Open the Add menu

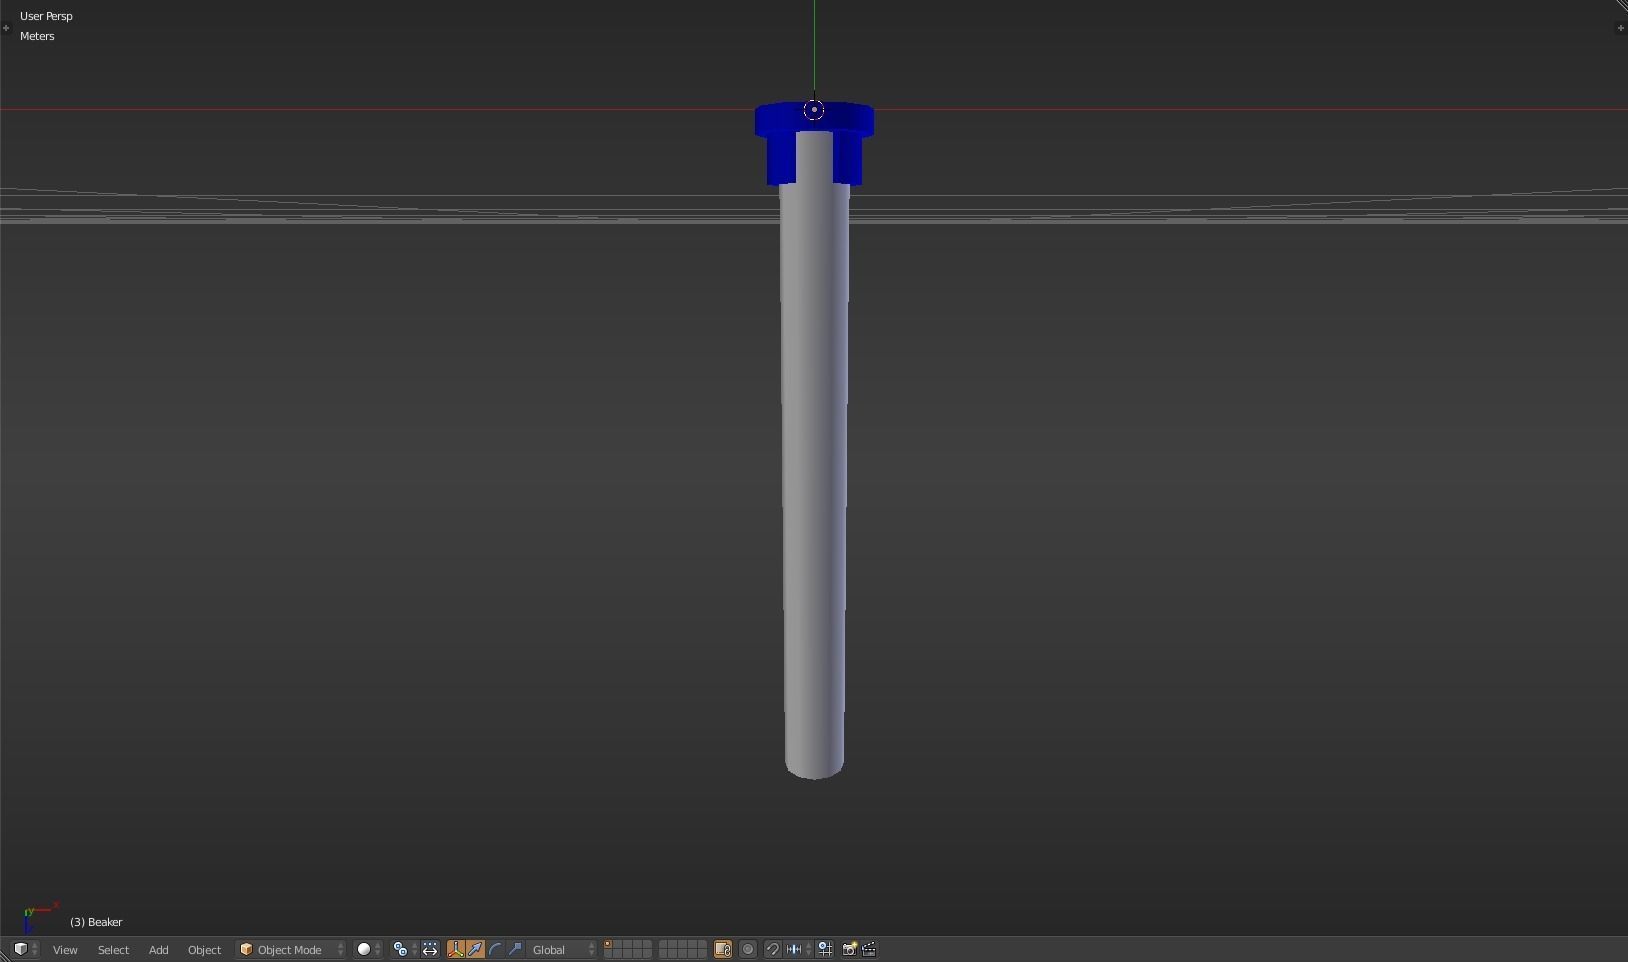158,949
